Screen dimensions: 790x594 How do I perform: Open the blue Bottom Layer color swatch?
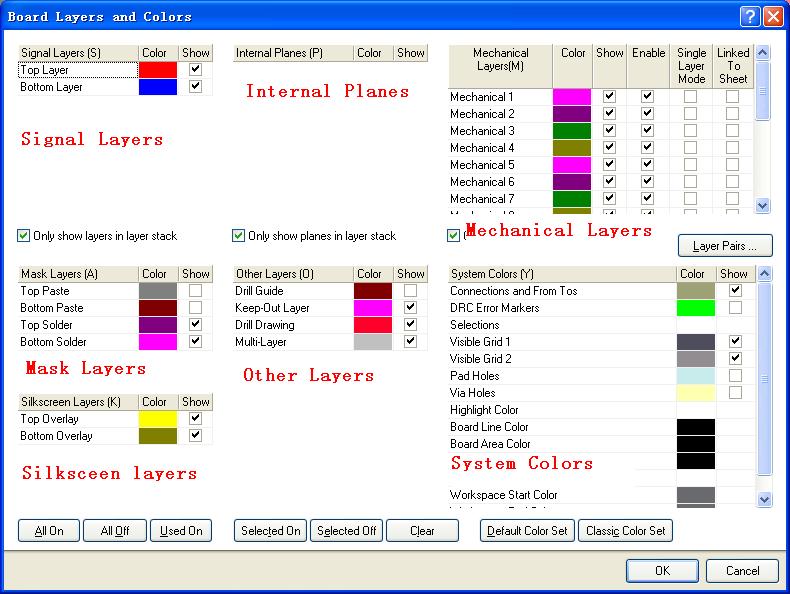coord(158,87)
